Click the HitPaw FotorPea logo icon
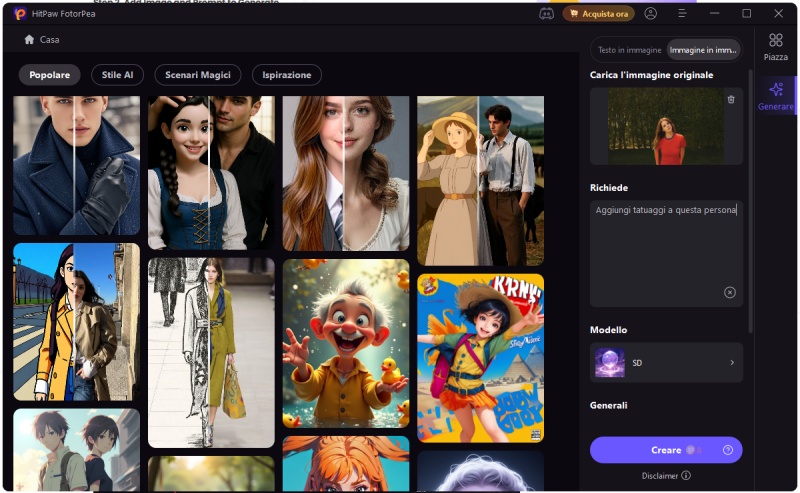The height and width of the screenshot is (493, 800). pos(20,14)
